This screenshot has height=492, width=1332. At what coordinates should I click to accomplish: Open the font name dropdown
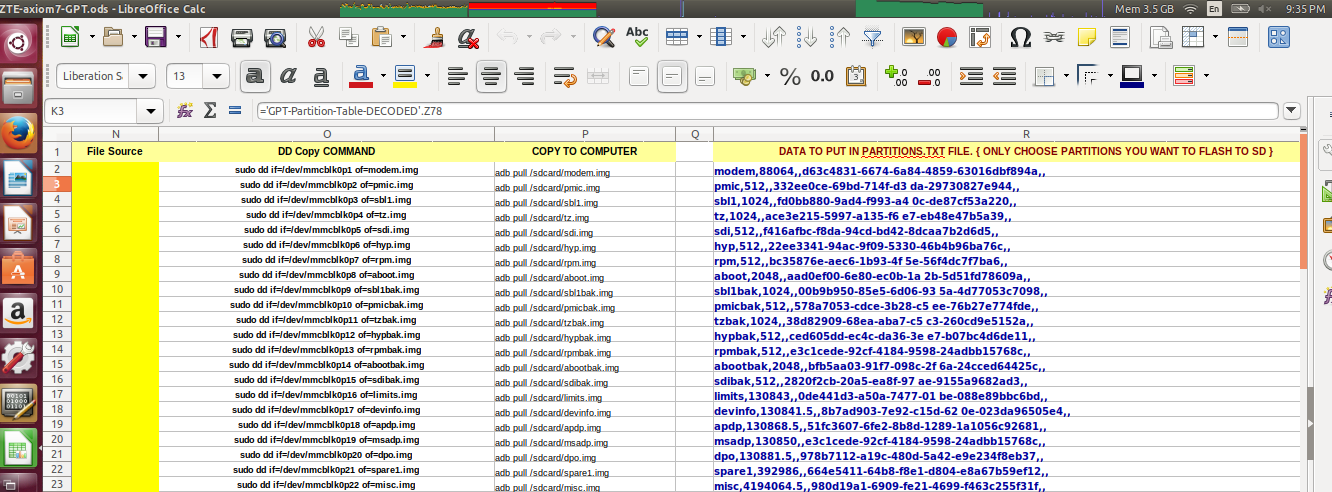[145, 76]
